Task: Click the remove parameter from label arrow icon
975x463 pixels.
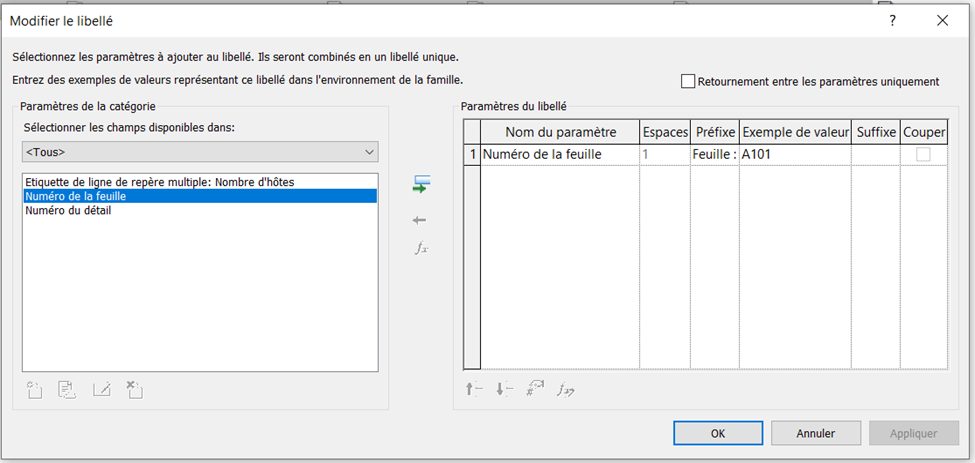Action: click(x=420, y=220)
